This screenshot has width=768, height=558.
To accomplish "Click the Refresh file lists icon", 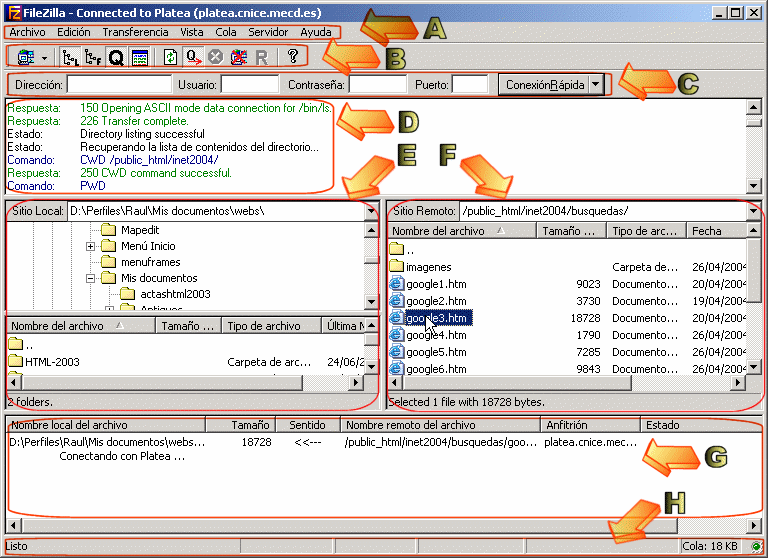I will pyautogui.click(x=171, y=58).
